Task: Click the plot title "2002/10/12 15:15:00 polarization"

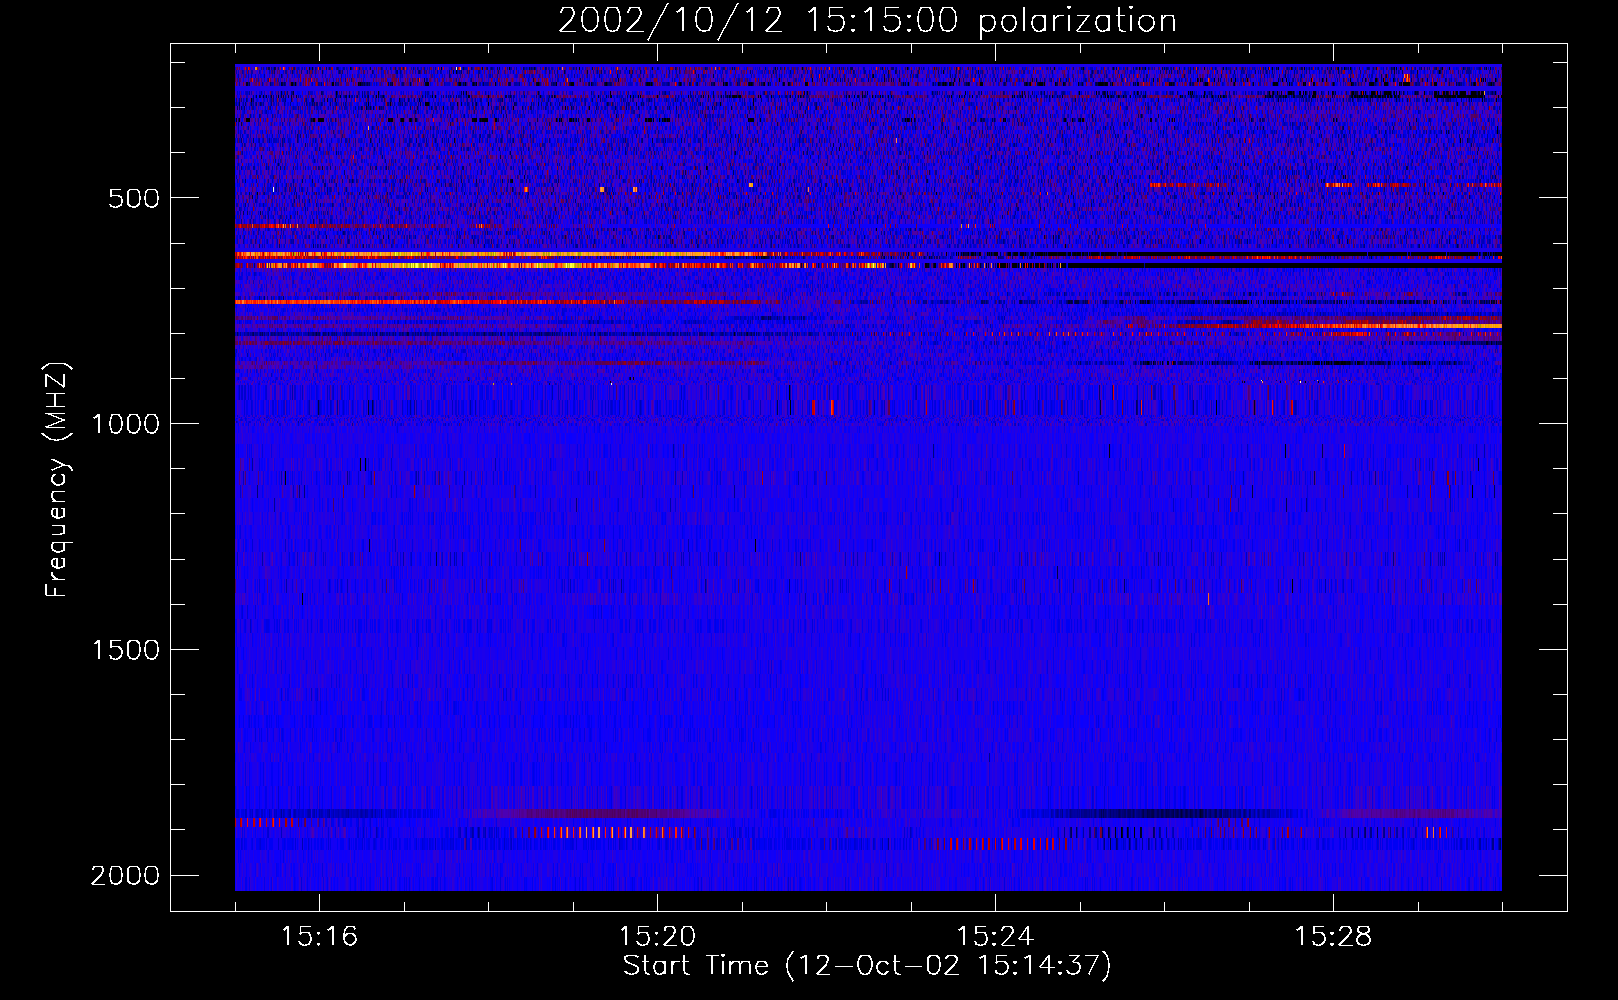Action: pos(867,21)
